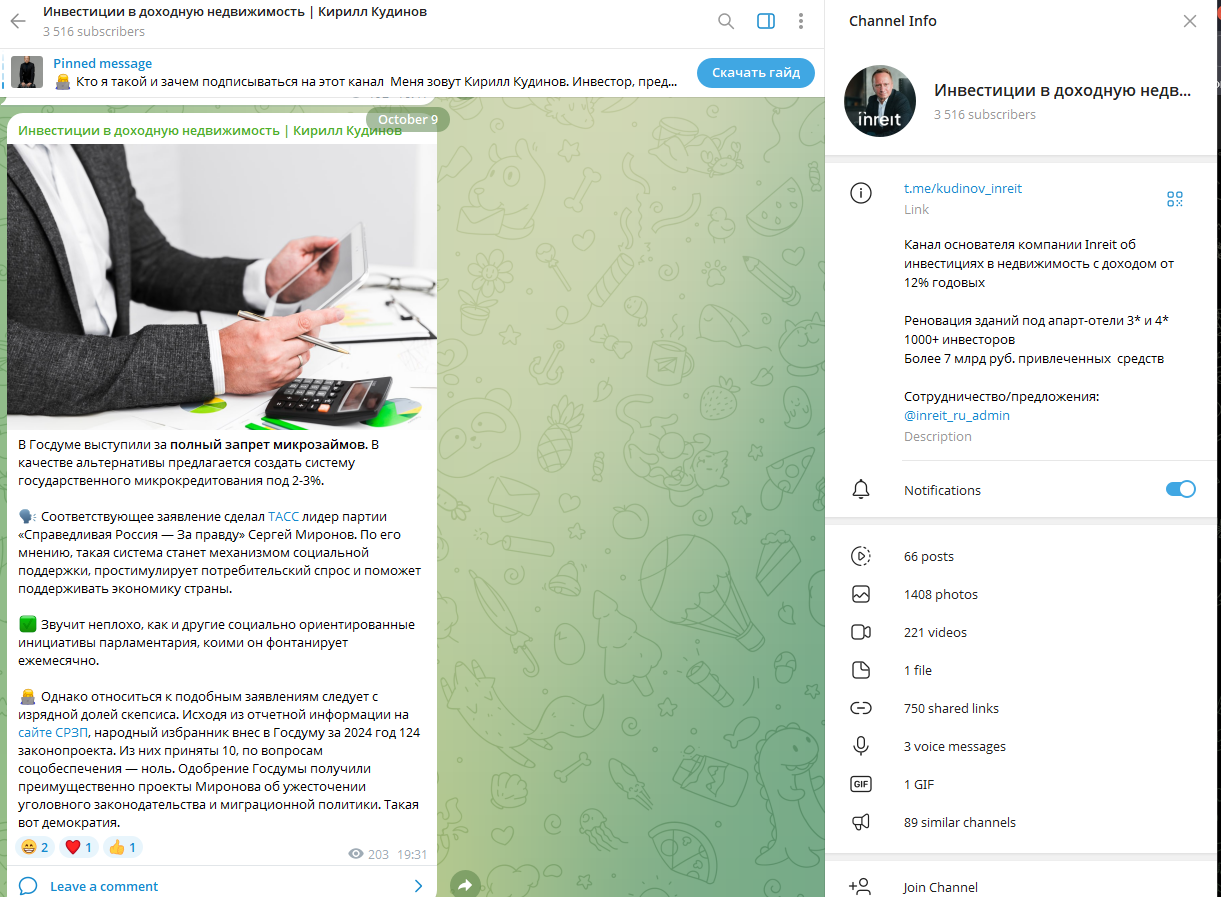Toggle the thumbs up reaction
Image resolution: width=1221 pixels, height=897 pixels.
[123, 848]
